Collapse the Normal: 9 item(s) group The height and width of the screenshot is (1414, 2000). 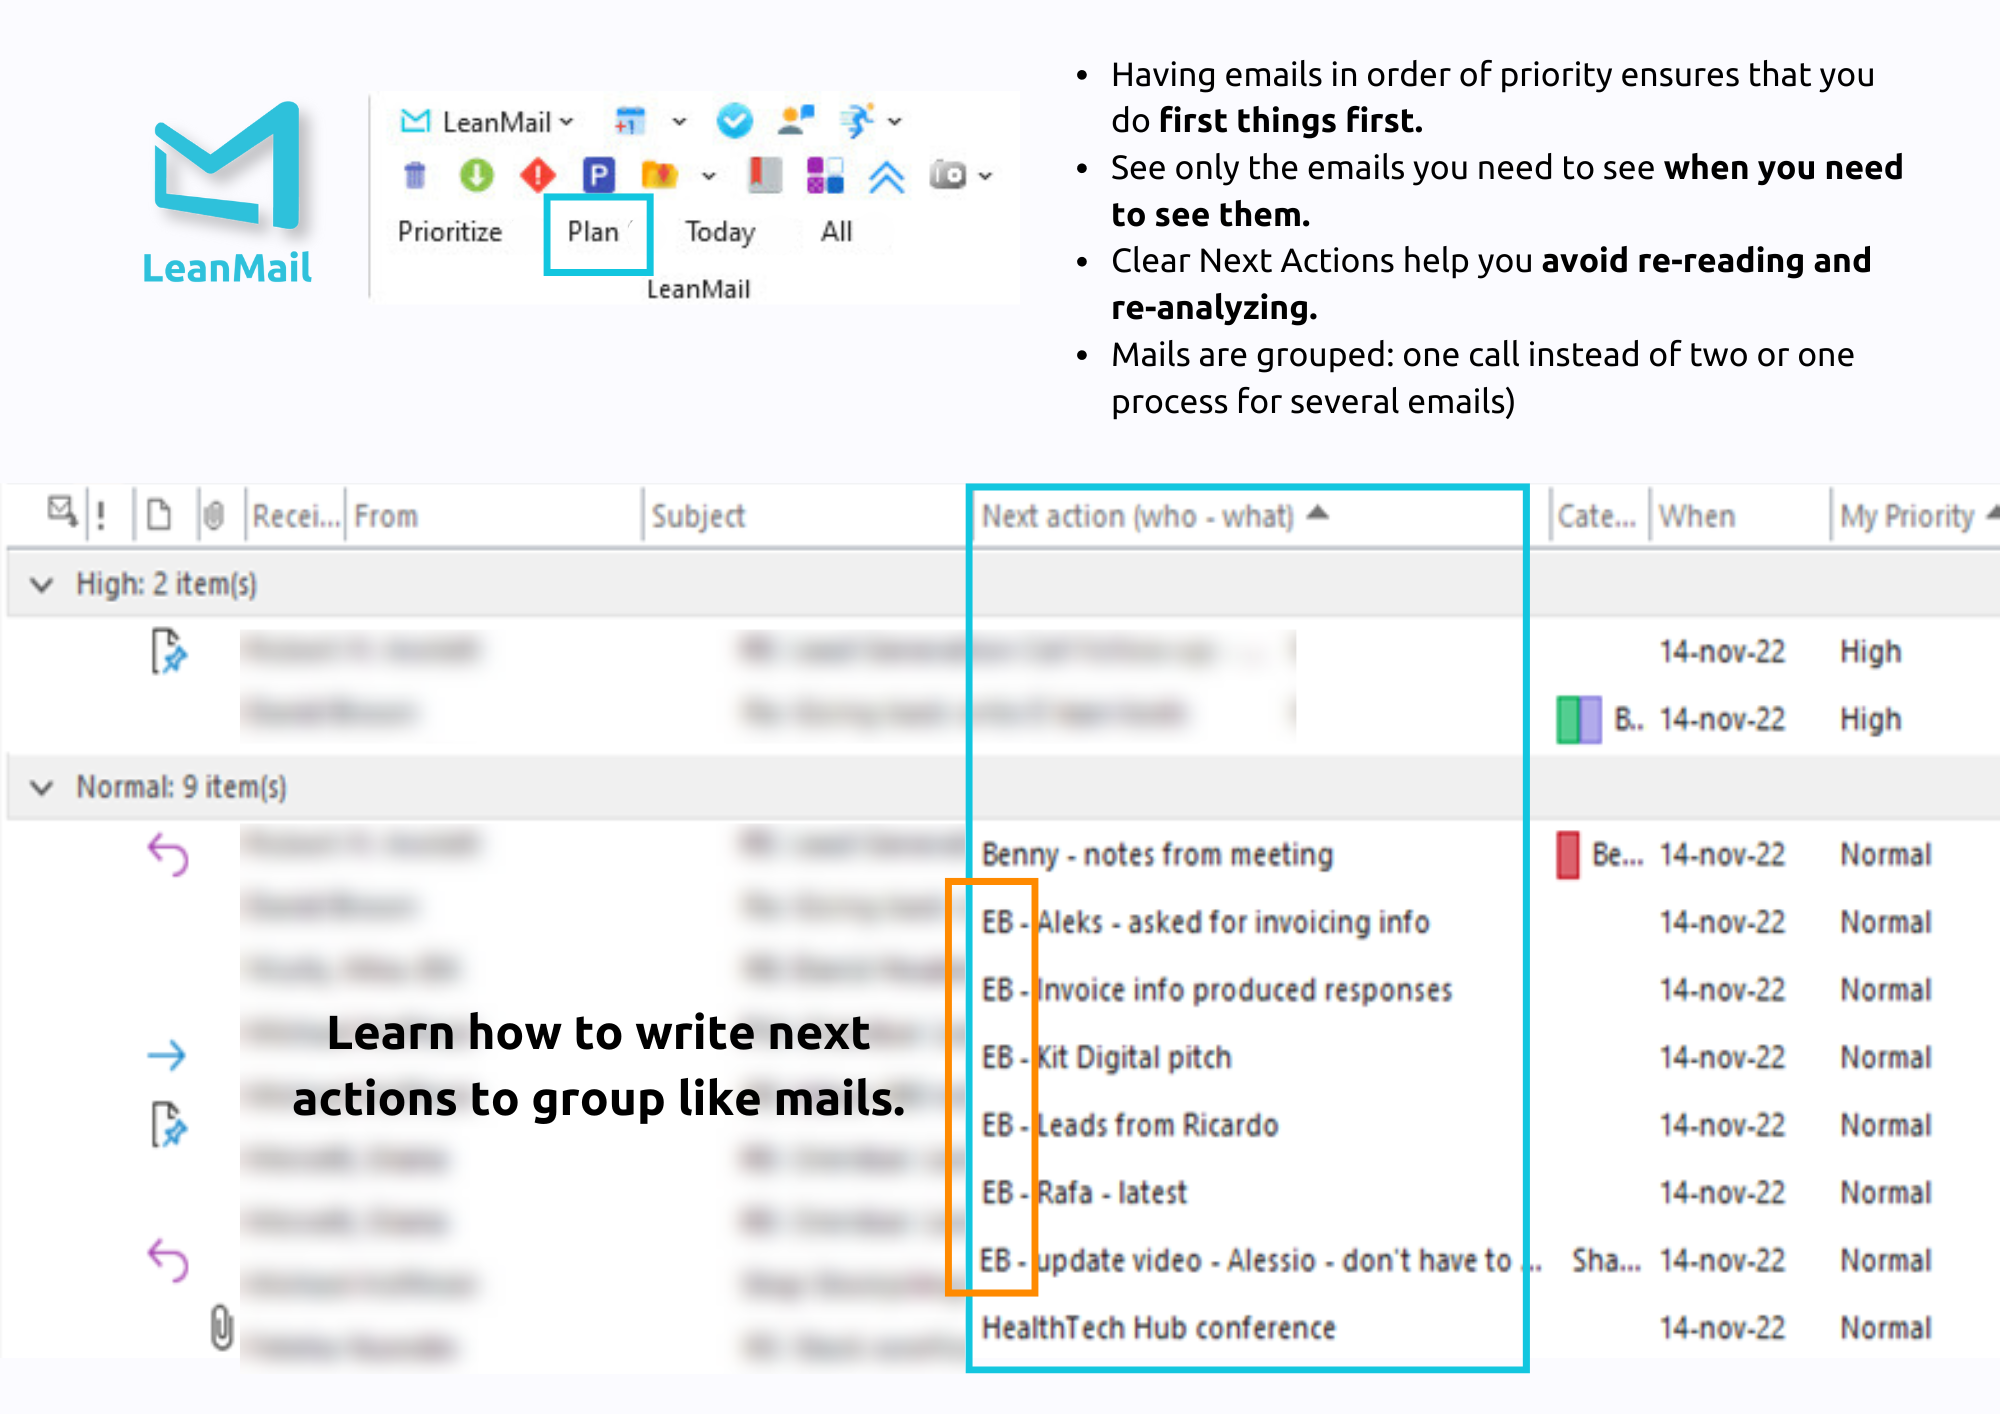click(40, 787)
